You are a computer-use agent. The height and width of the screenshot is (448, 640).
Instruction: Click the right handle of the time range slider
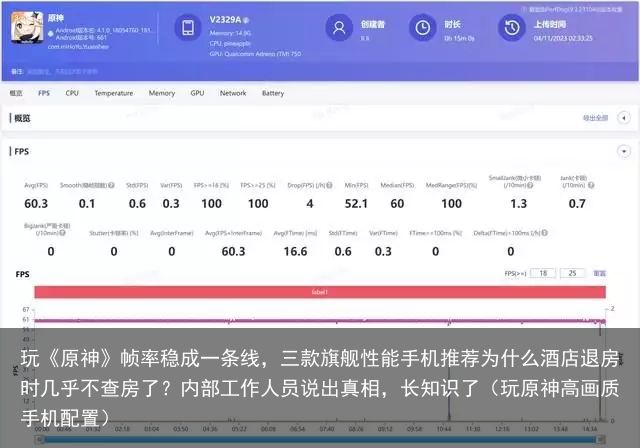pyautogui.click(x=601, y=439)
